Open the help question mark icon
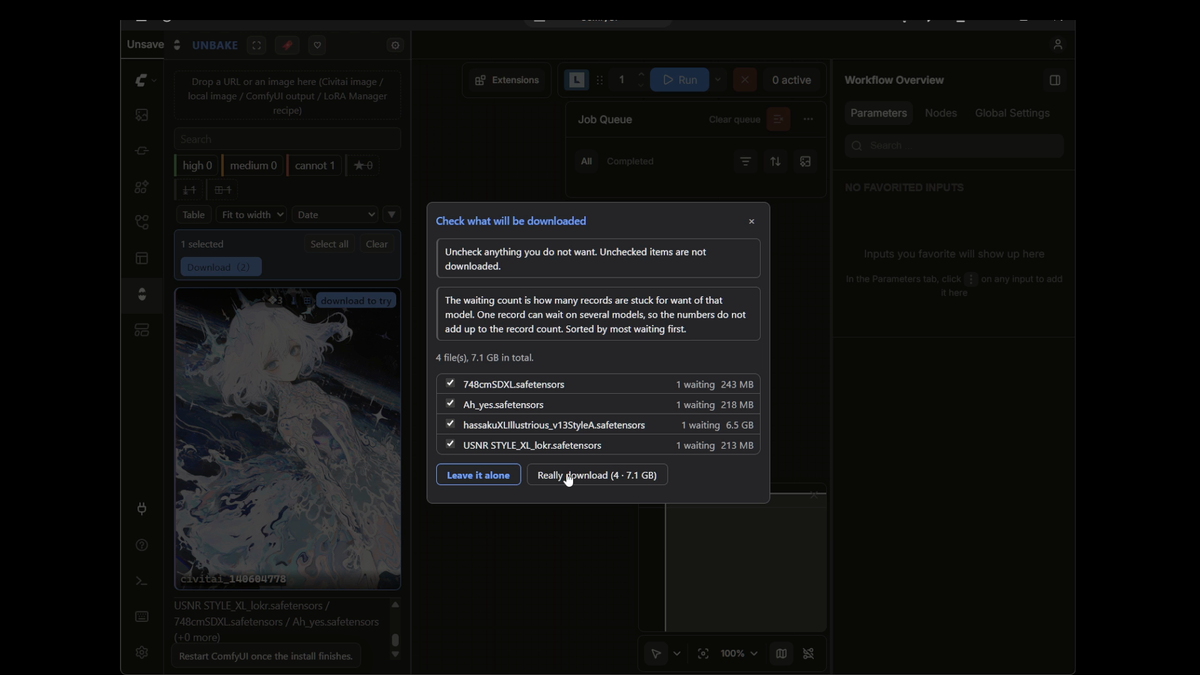This screenshot has width=1200, height=675. pyautogui.click(x=142, y=545)
